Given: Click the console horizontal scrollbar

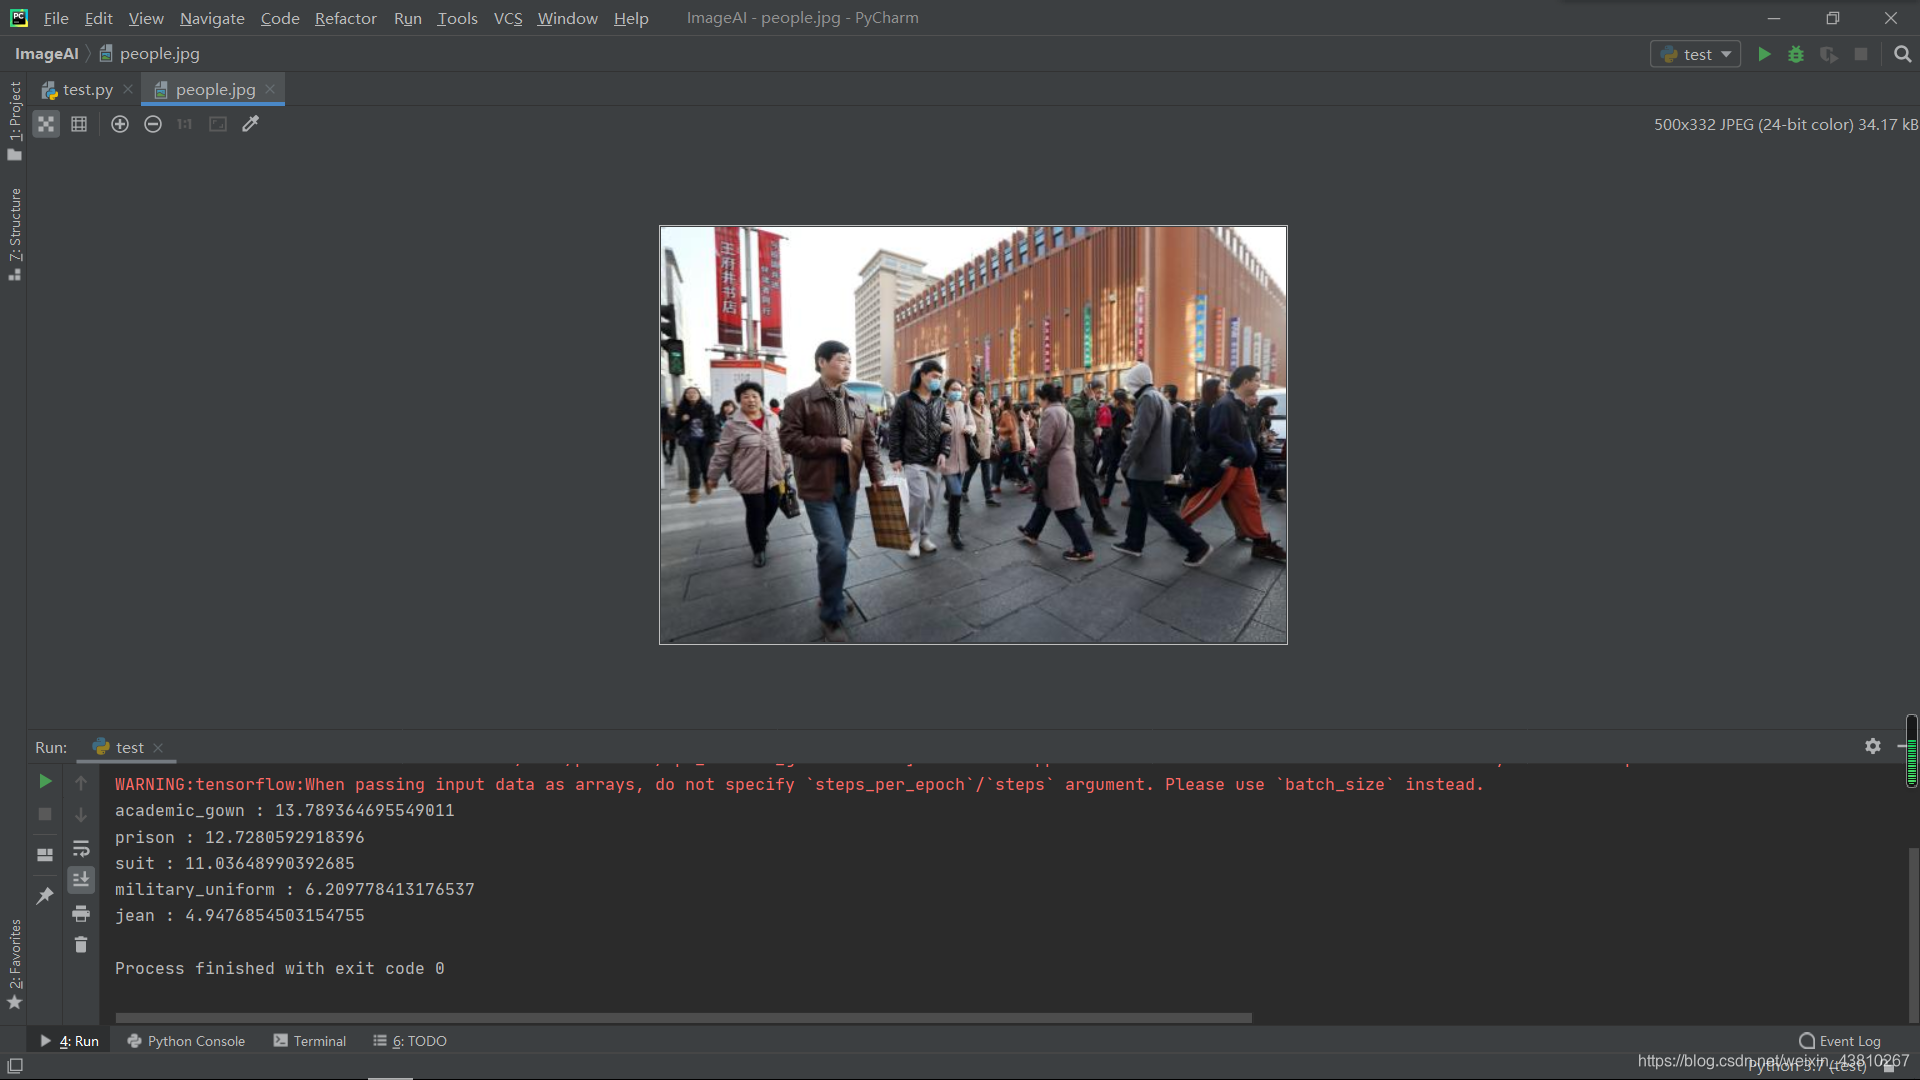Looking at the screenshot, I should pyautogui.click(x=683, y=1018).
